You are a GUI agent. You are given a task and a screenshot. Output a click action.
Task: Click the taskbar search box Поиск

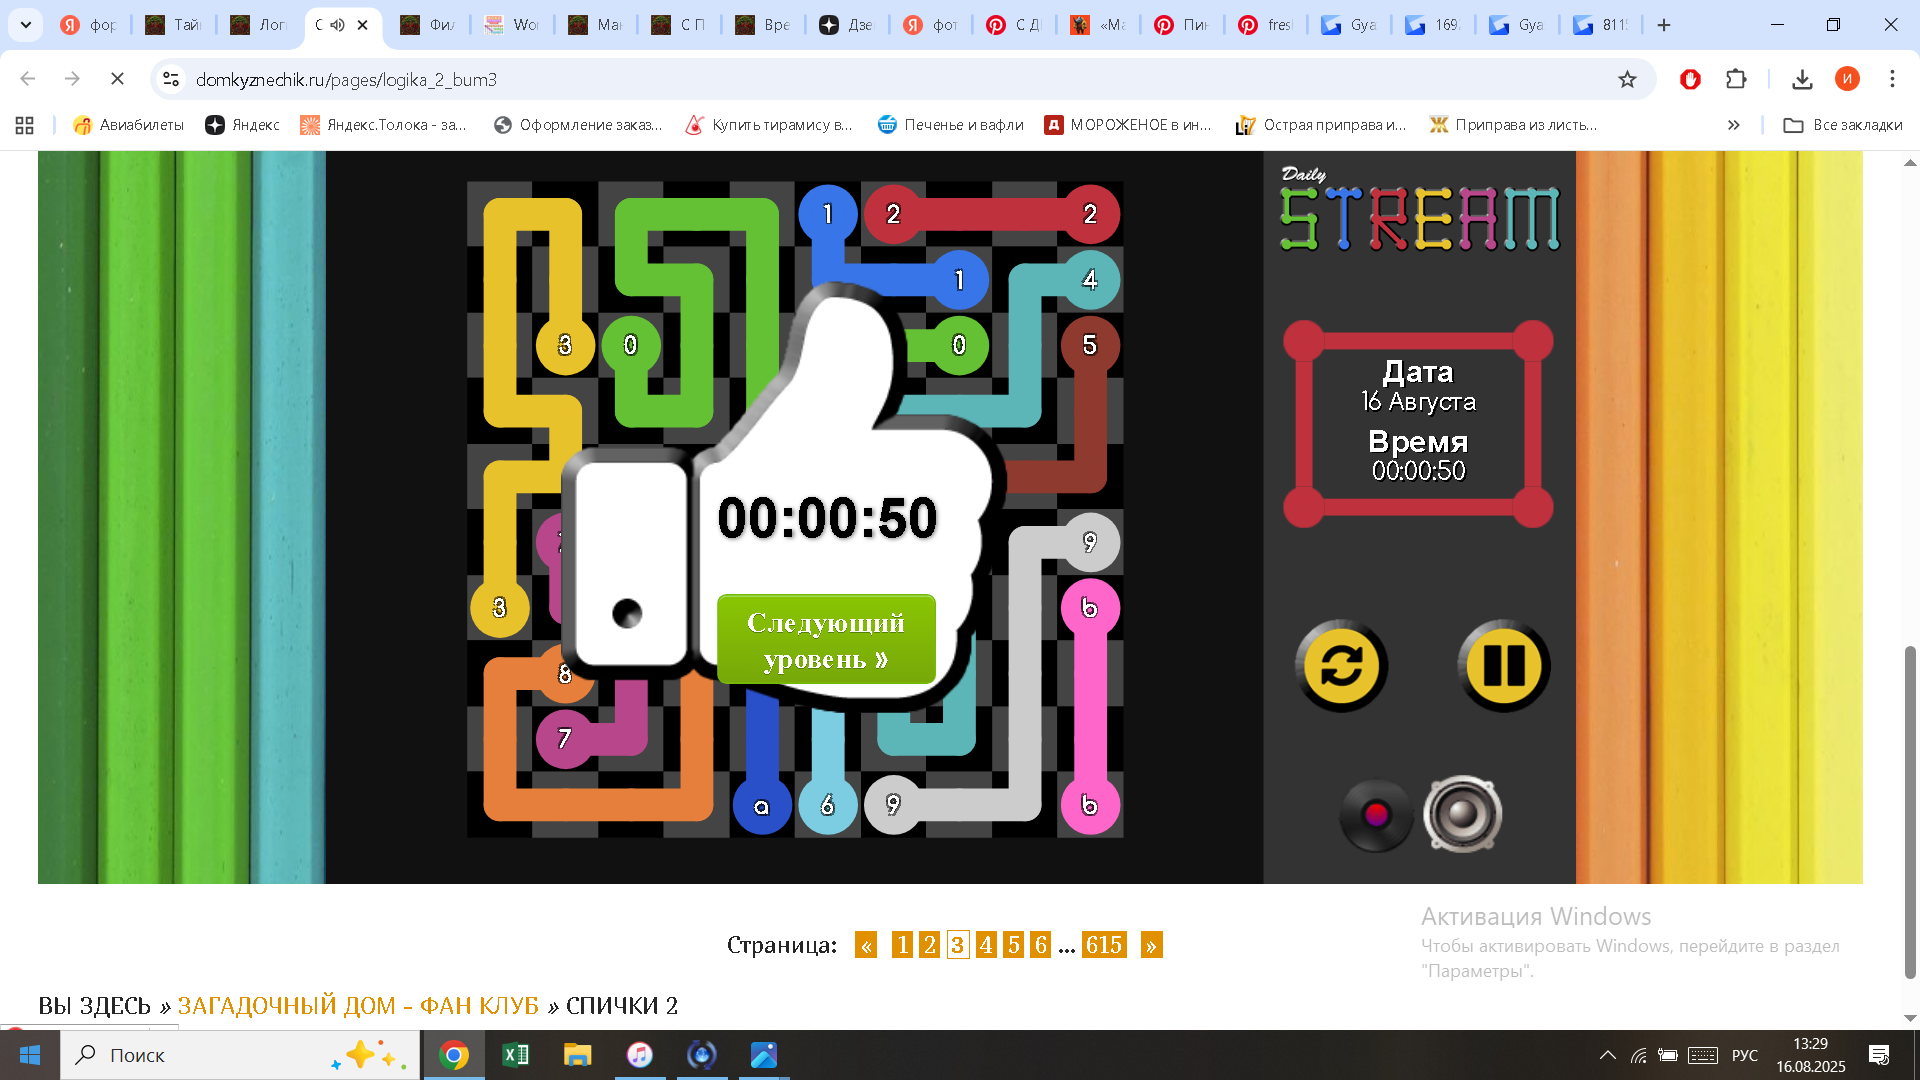coord(240,1055)
